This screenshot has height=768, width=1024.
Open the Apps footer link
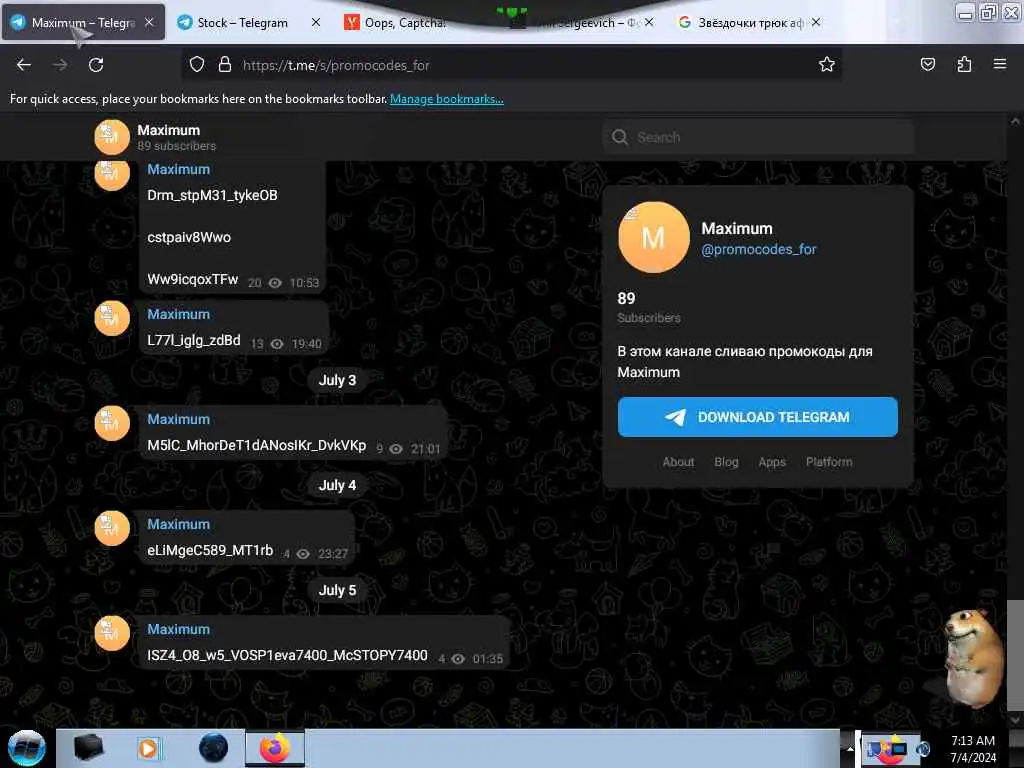(772, 462)
